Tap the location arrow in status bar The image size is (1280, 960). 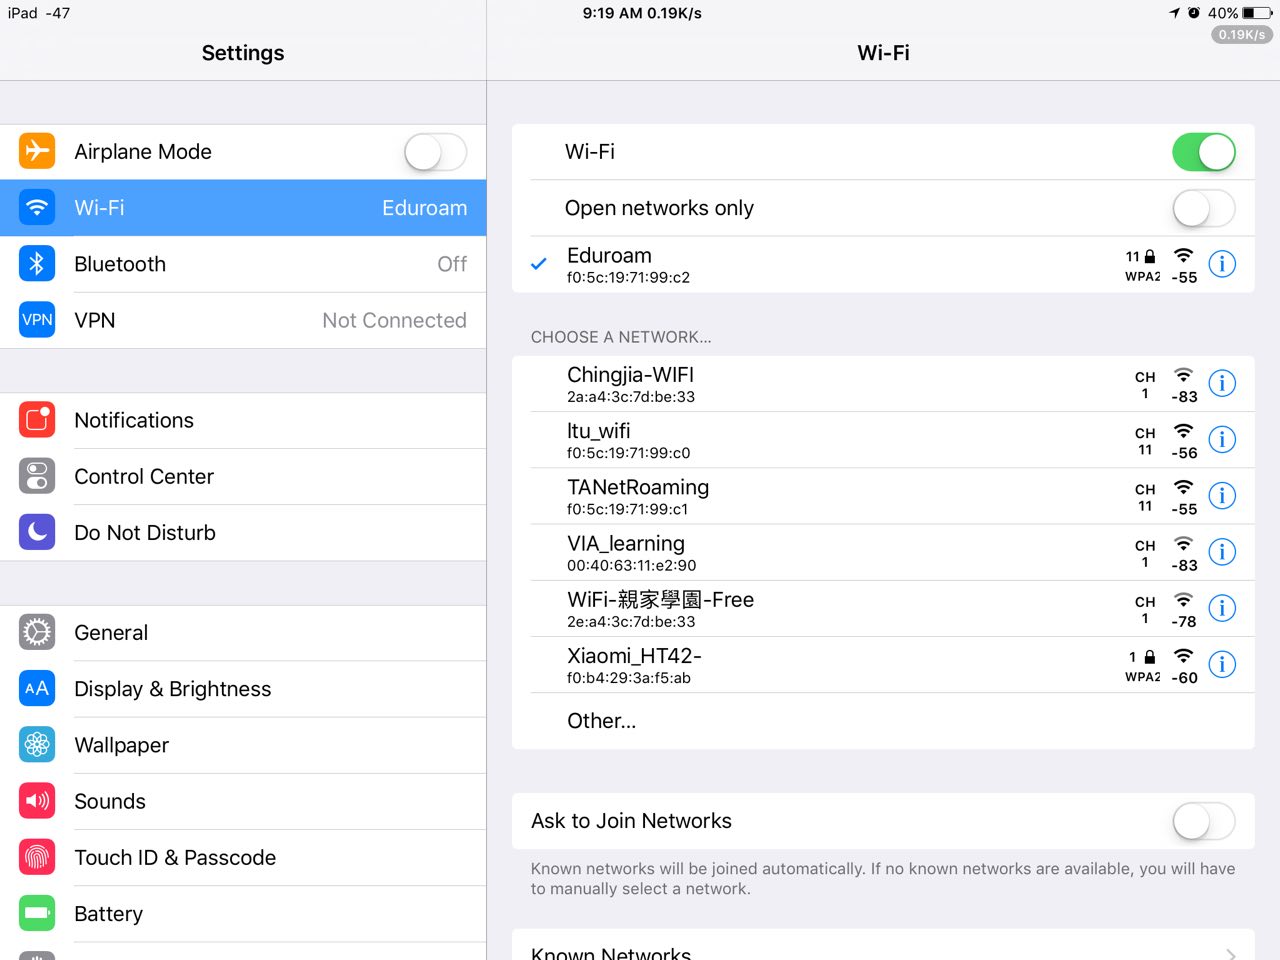coord(1174,13)
